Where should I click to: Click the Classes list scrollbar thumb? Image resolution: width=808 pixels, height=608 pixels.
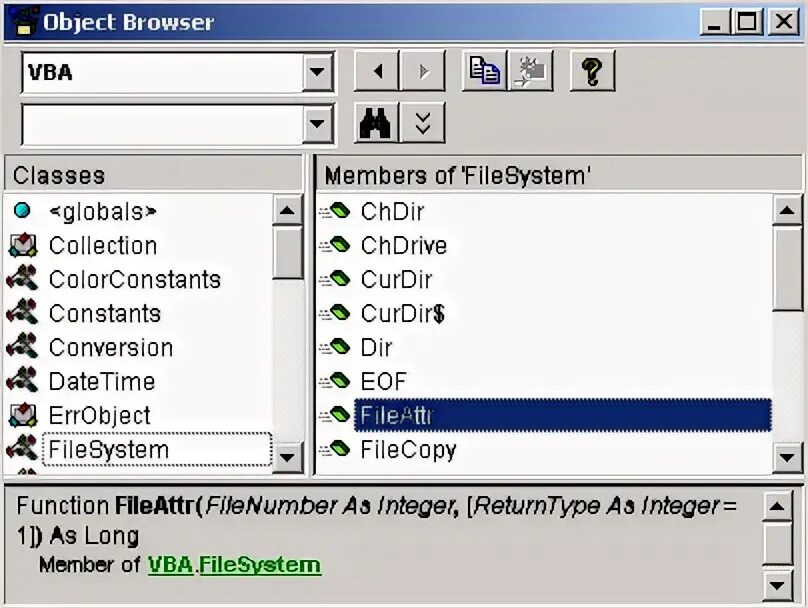pos(287,253)
